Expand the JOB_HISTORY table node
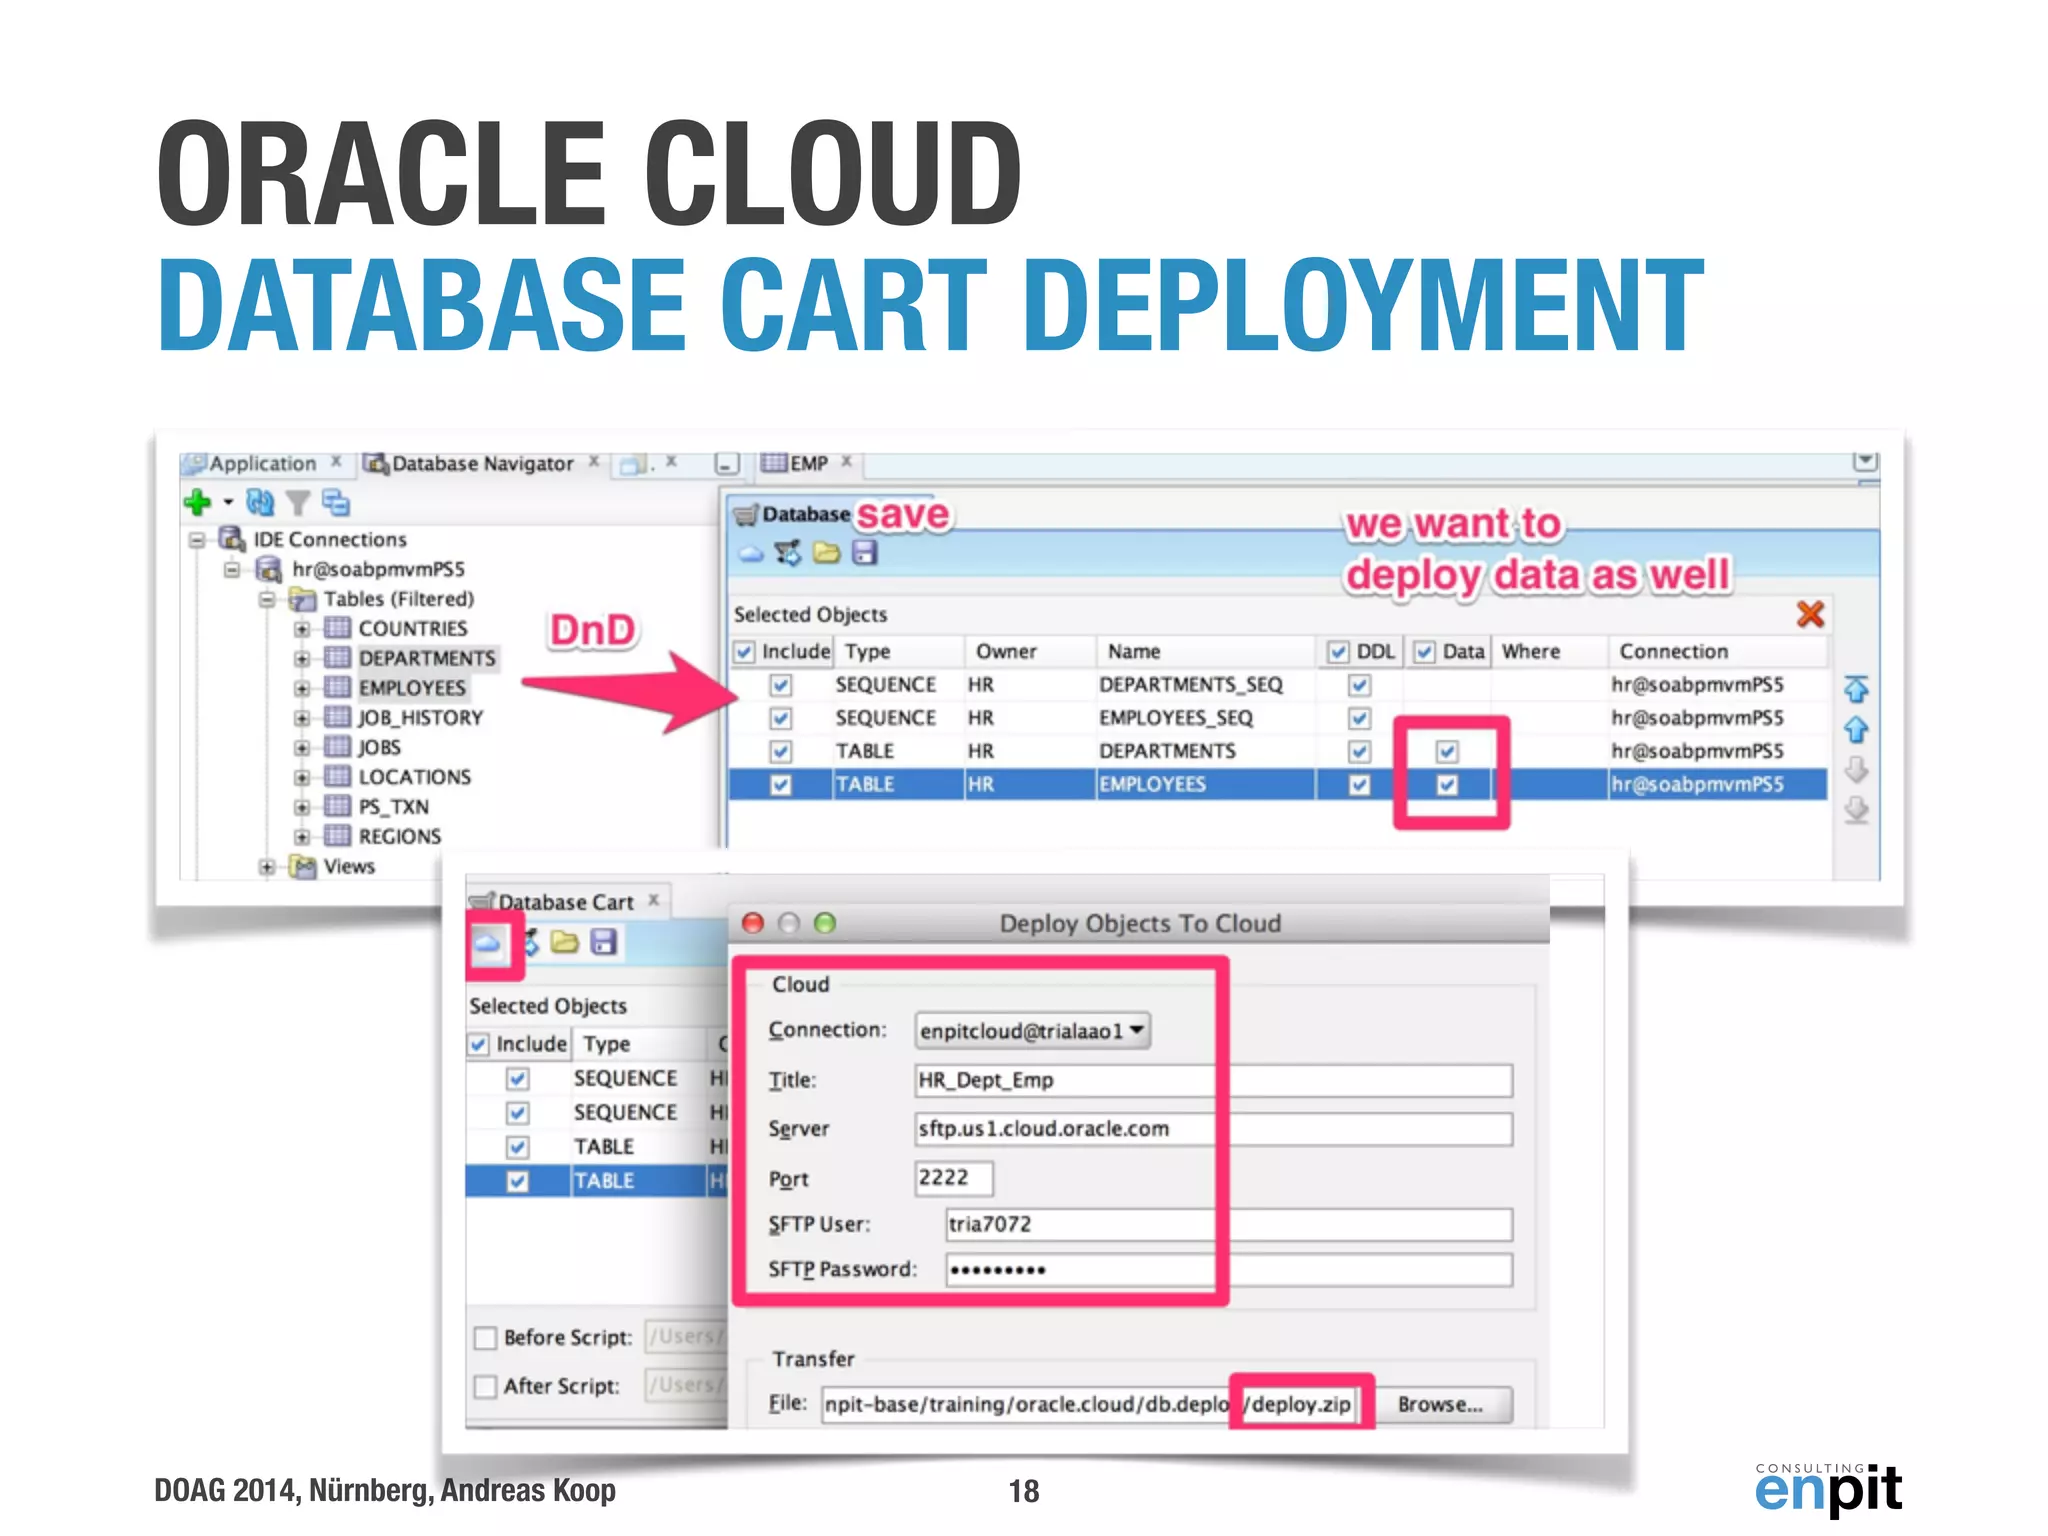Screen dimensions: 2048x1536 [301, 718]
